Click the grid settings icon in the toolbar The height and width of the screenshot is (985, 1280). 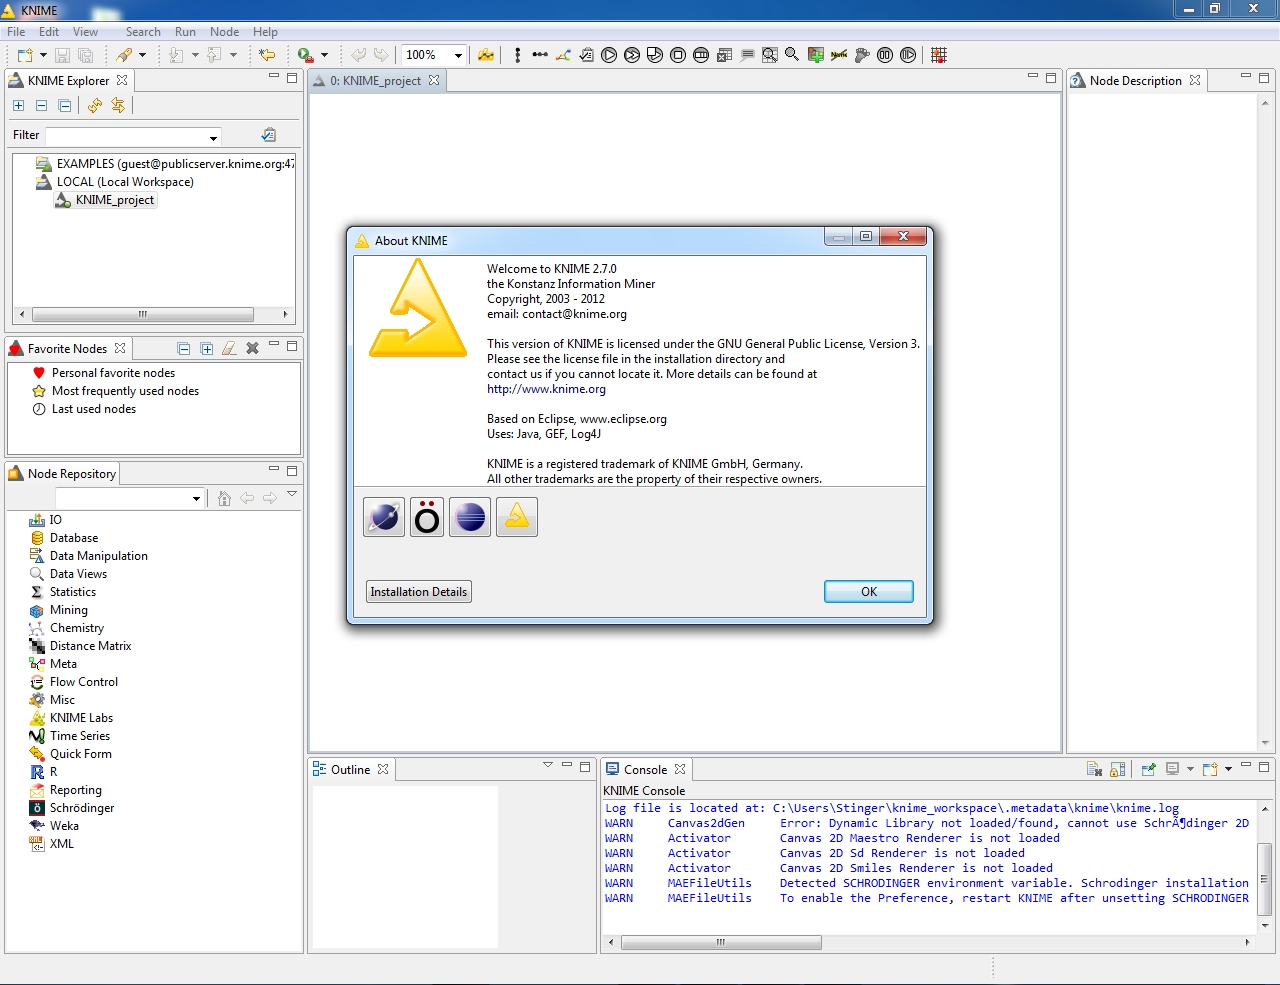939,55
